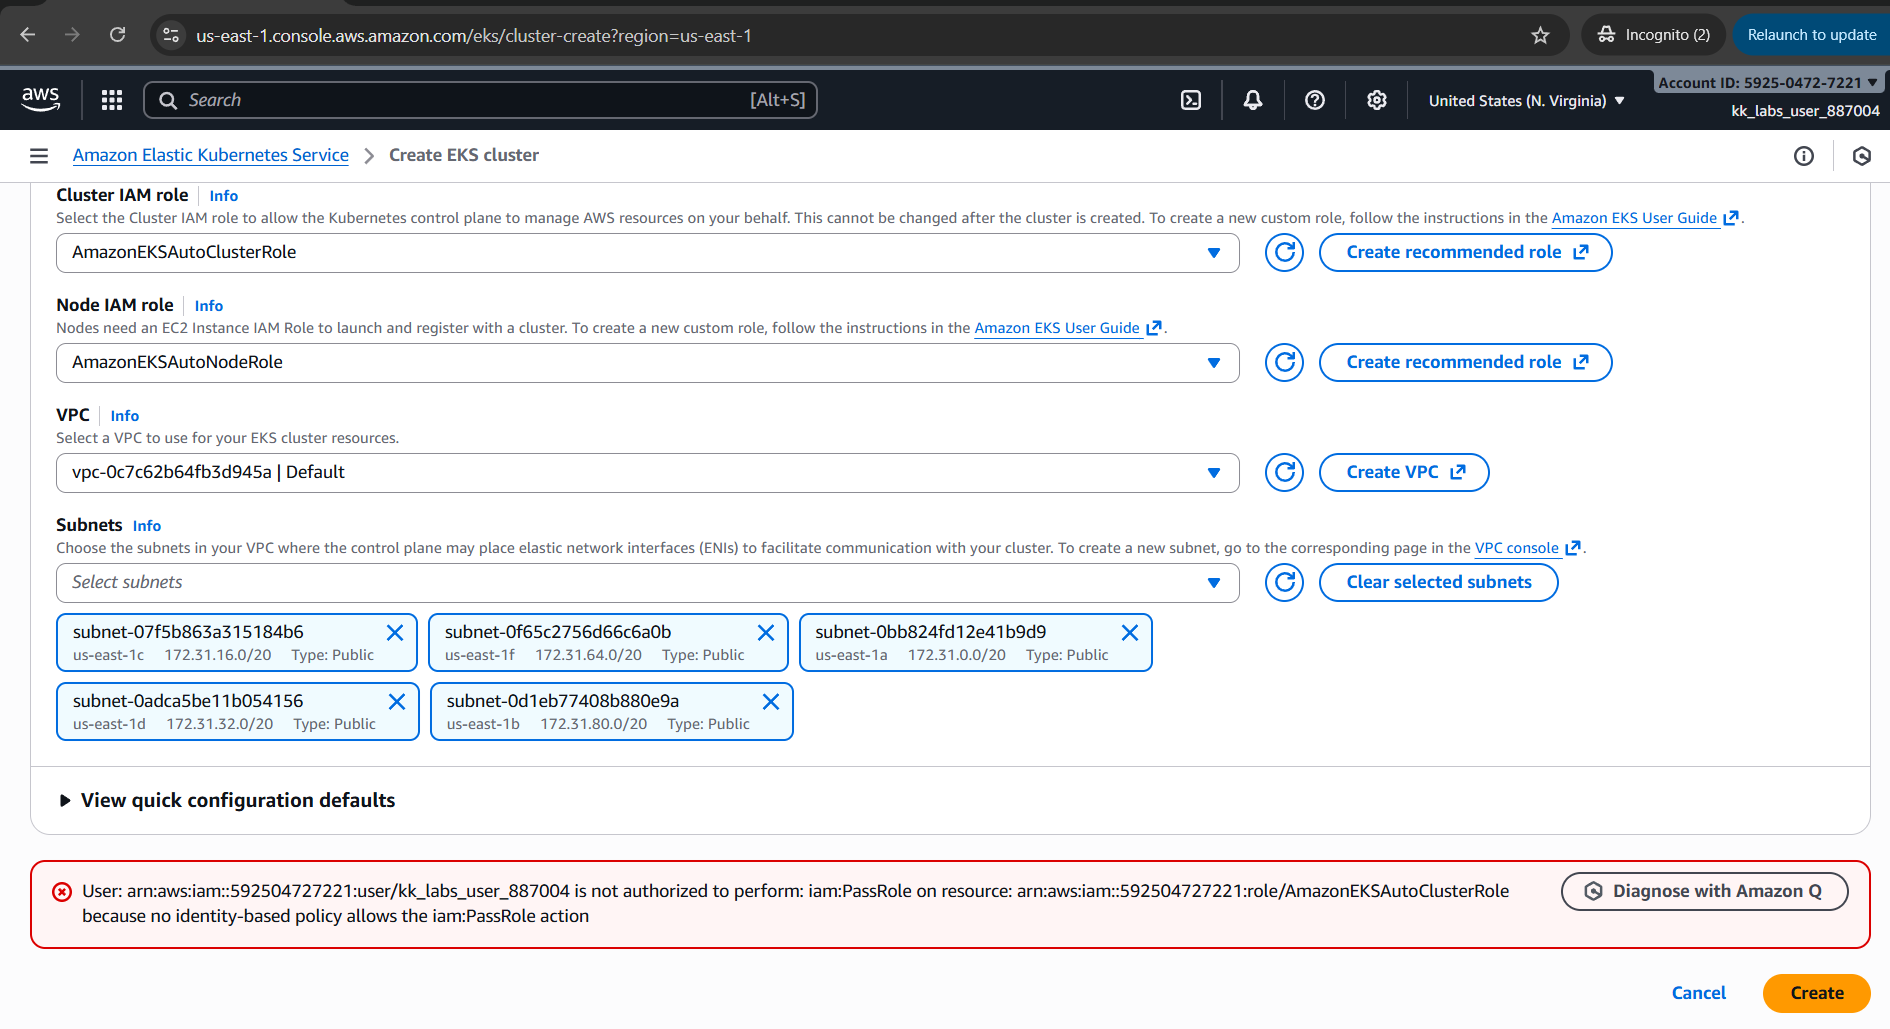The width and height of the screenshot is (1890, 1029).
Task: Focus the AWS console Search field
Action: coord(480,100)
